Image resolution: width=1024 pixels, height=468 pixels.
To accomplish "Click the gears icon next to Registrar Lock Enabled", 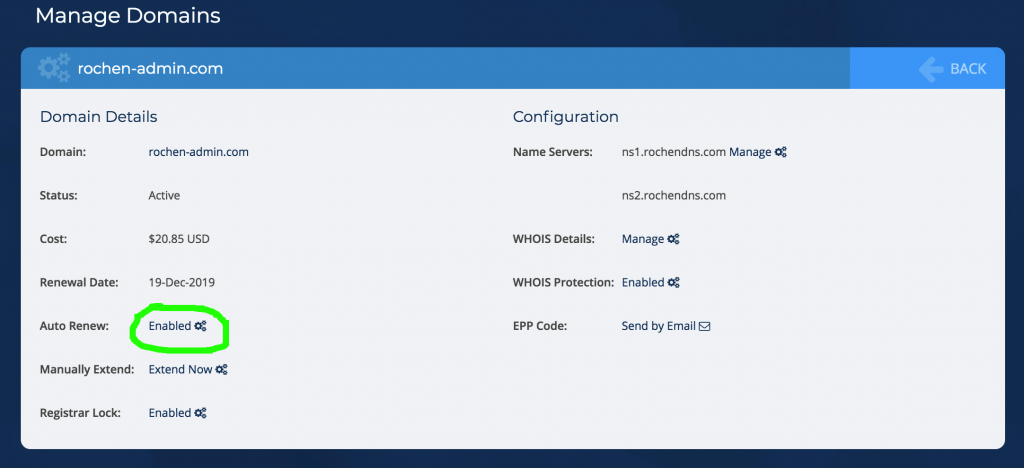I will click(x=200, y=413).
